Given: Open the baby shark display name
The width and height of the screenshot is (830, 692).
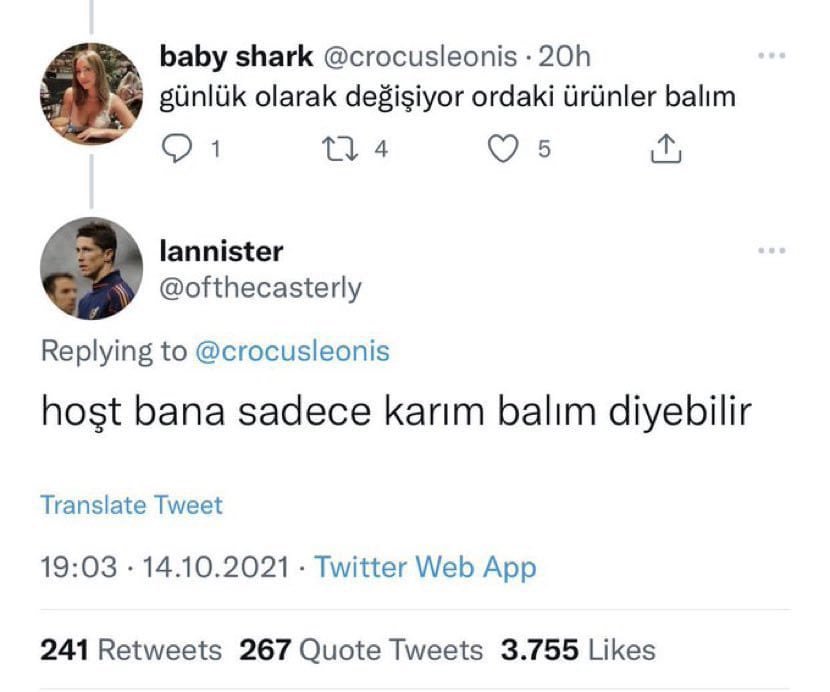Looking at the screenshot, I should click(x=235, y=58).
